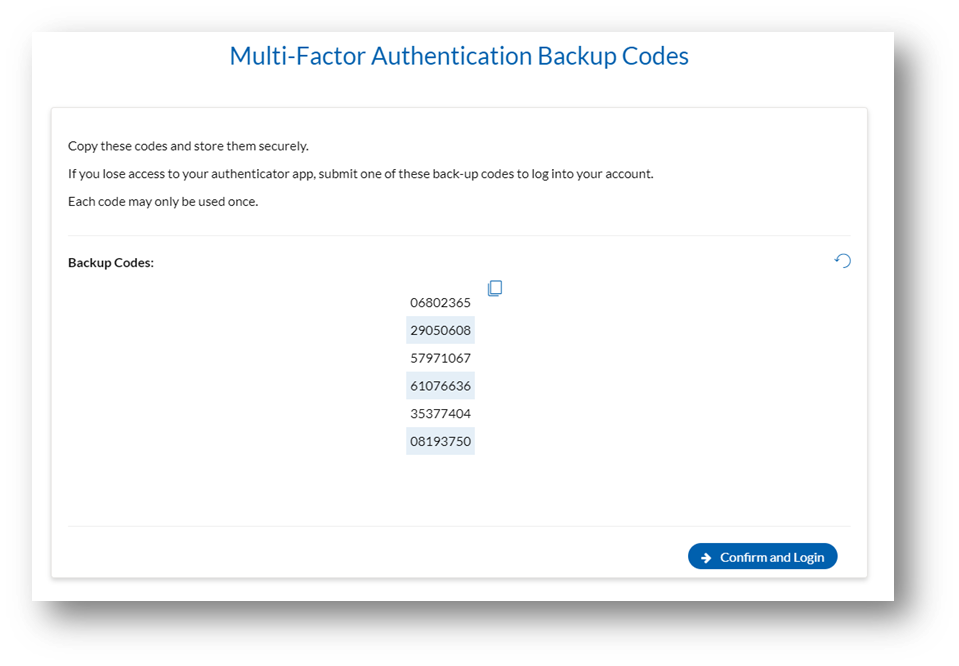The image size is (959, 666).
Task: Select backup code 61076636
Action: [441, 385]
